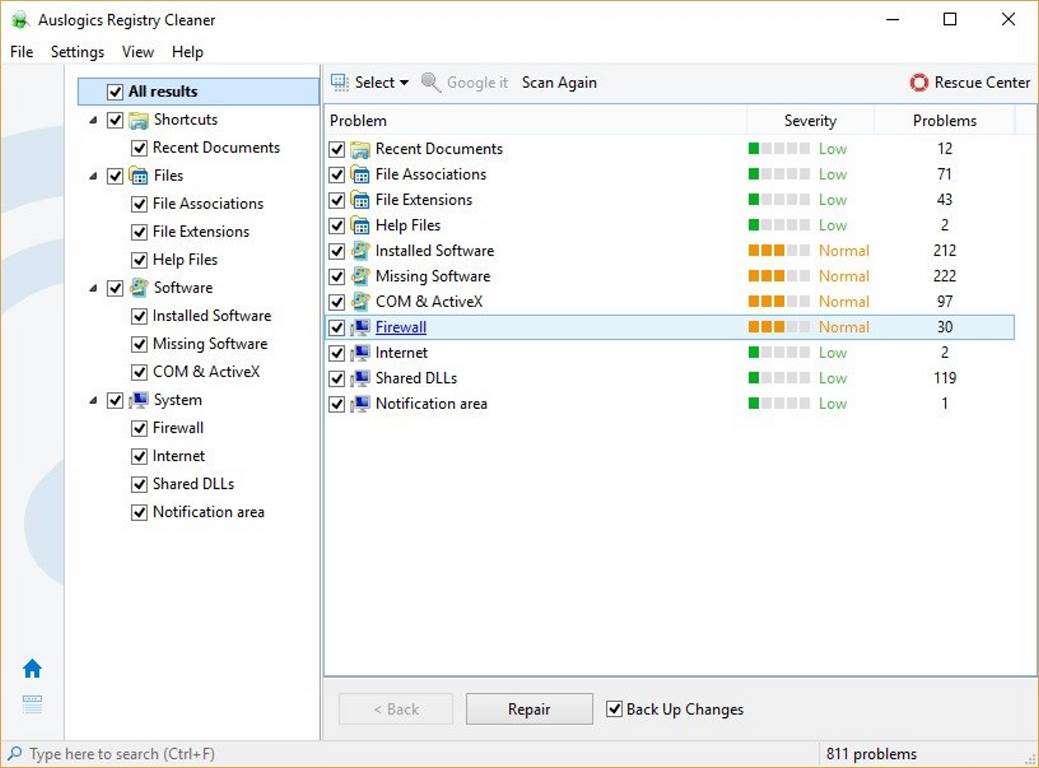
Task: Click the Software category icon in tree
Action: (x=139, y=288)
